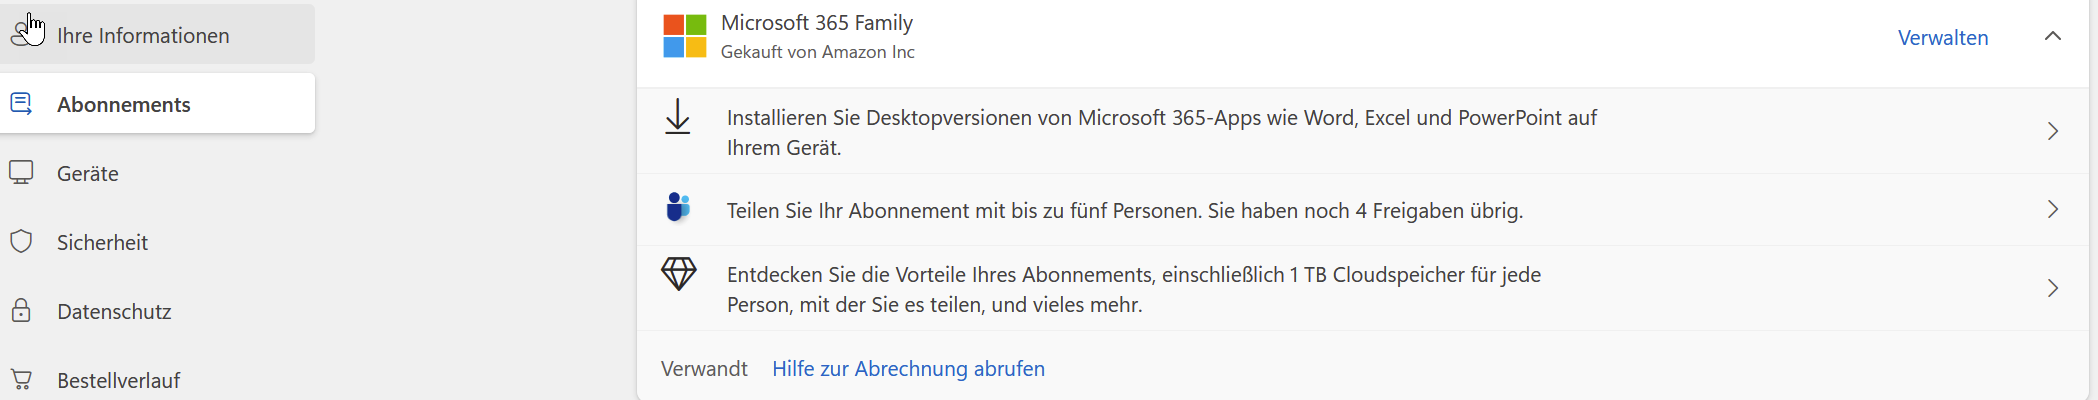
Task: Click the Teilen Sie Ihr Abonnement text
Action: point(1124,210)
